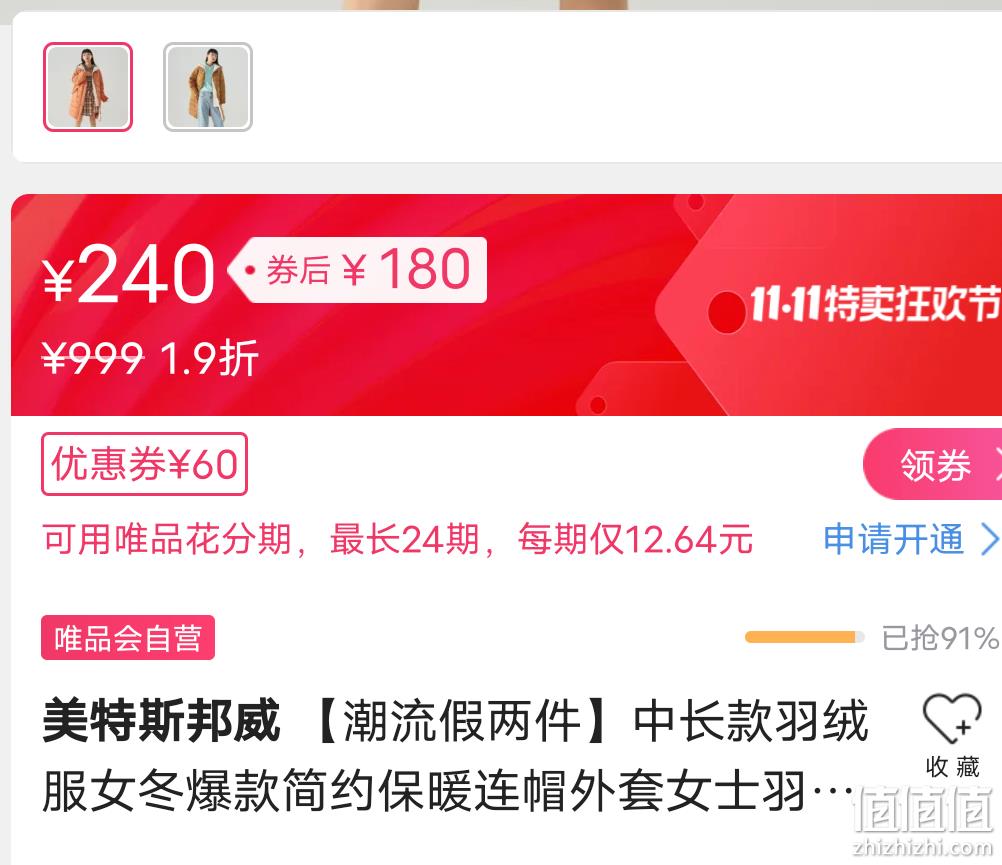Viewport: 1002px width, 865px height.
Task: Tap the ¥999 original price
Action: pyautogui.click(x=92, y=358)
